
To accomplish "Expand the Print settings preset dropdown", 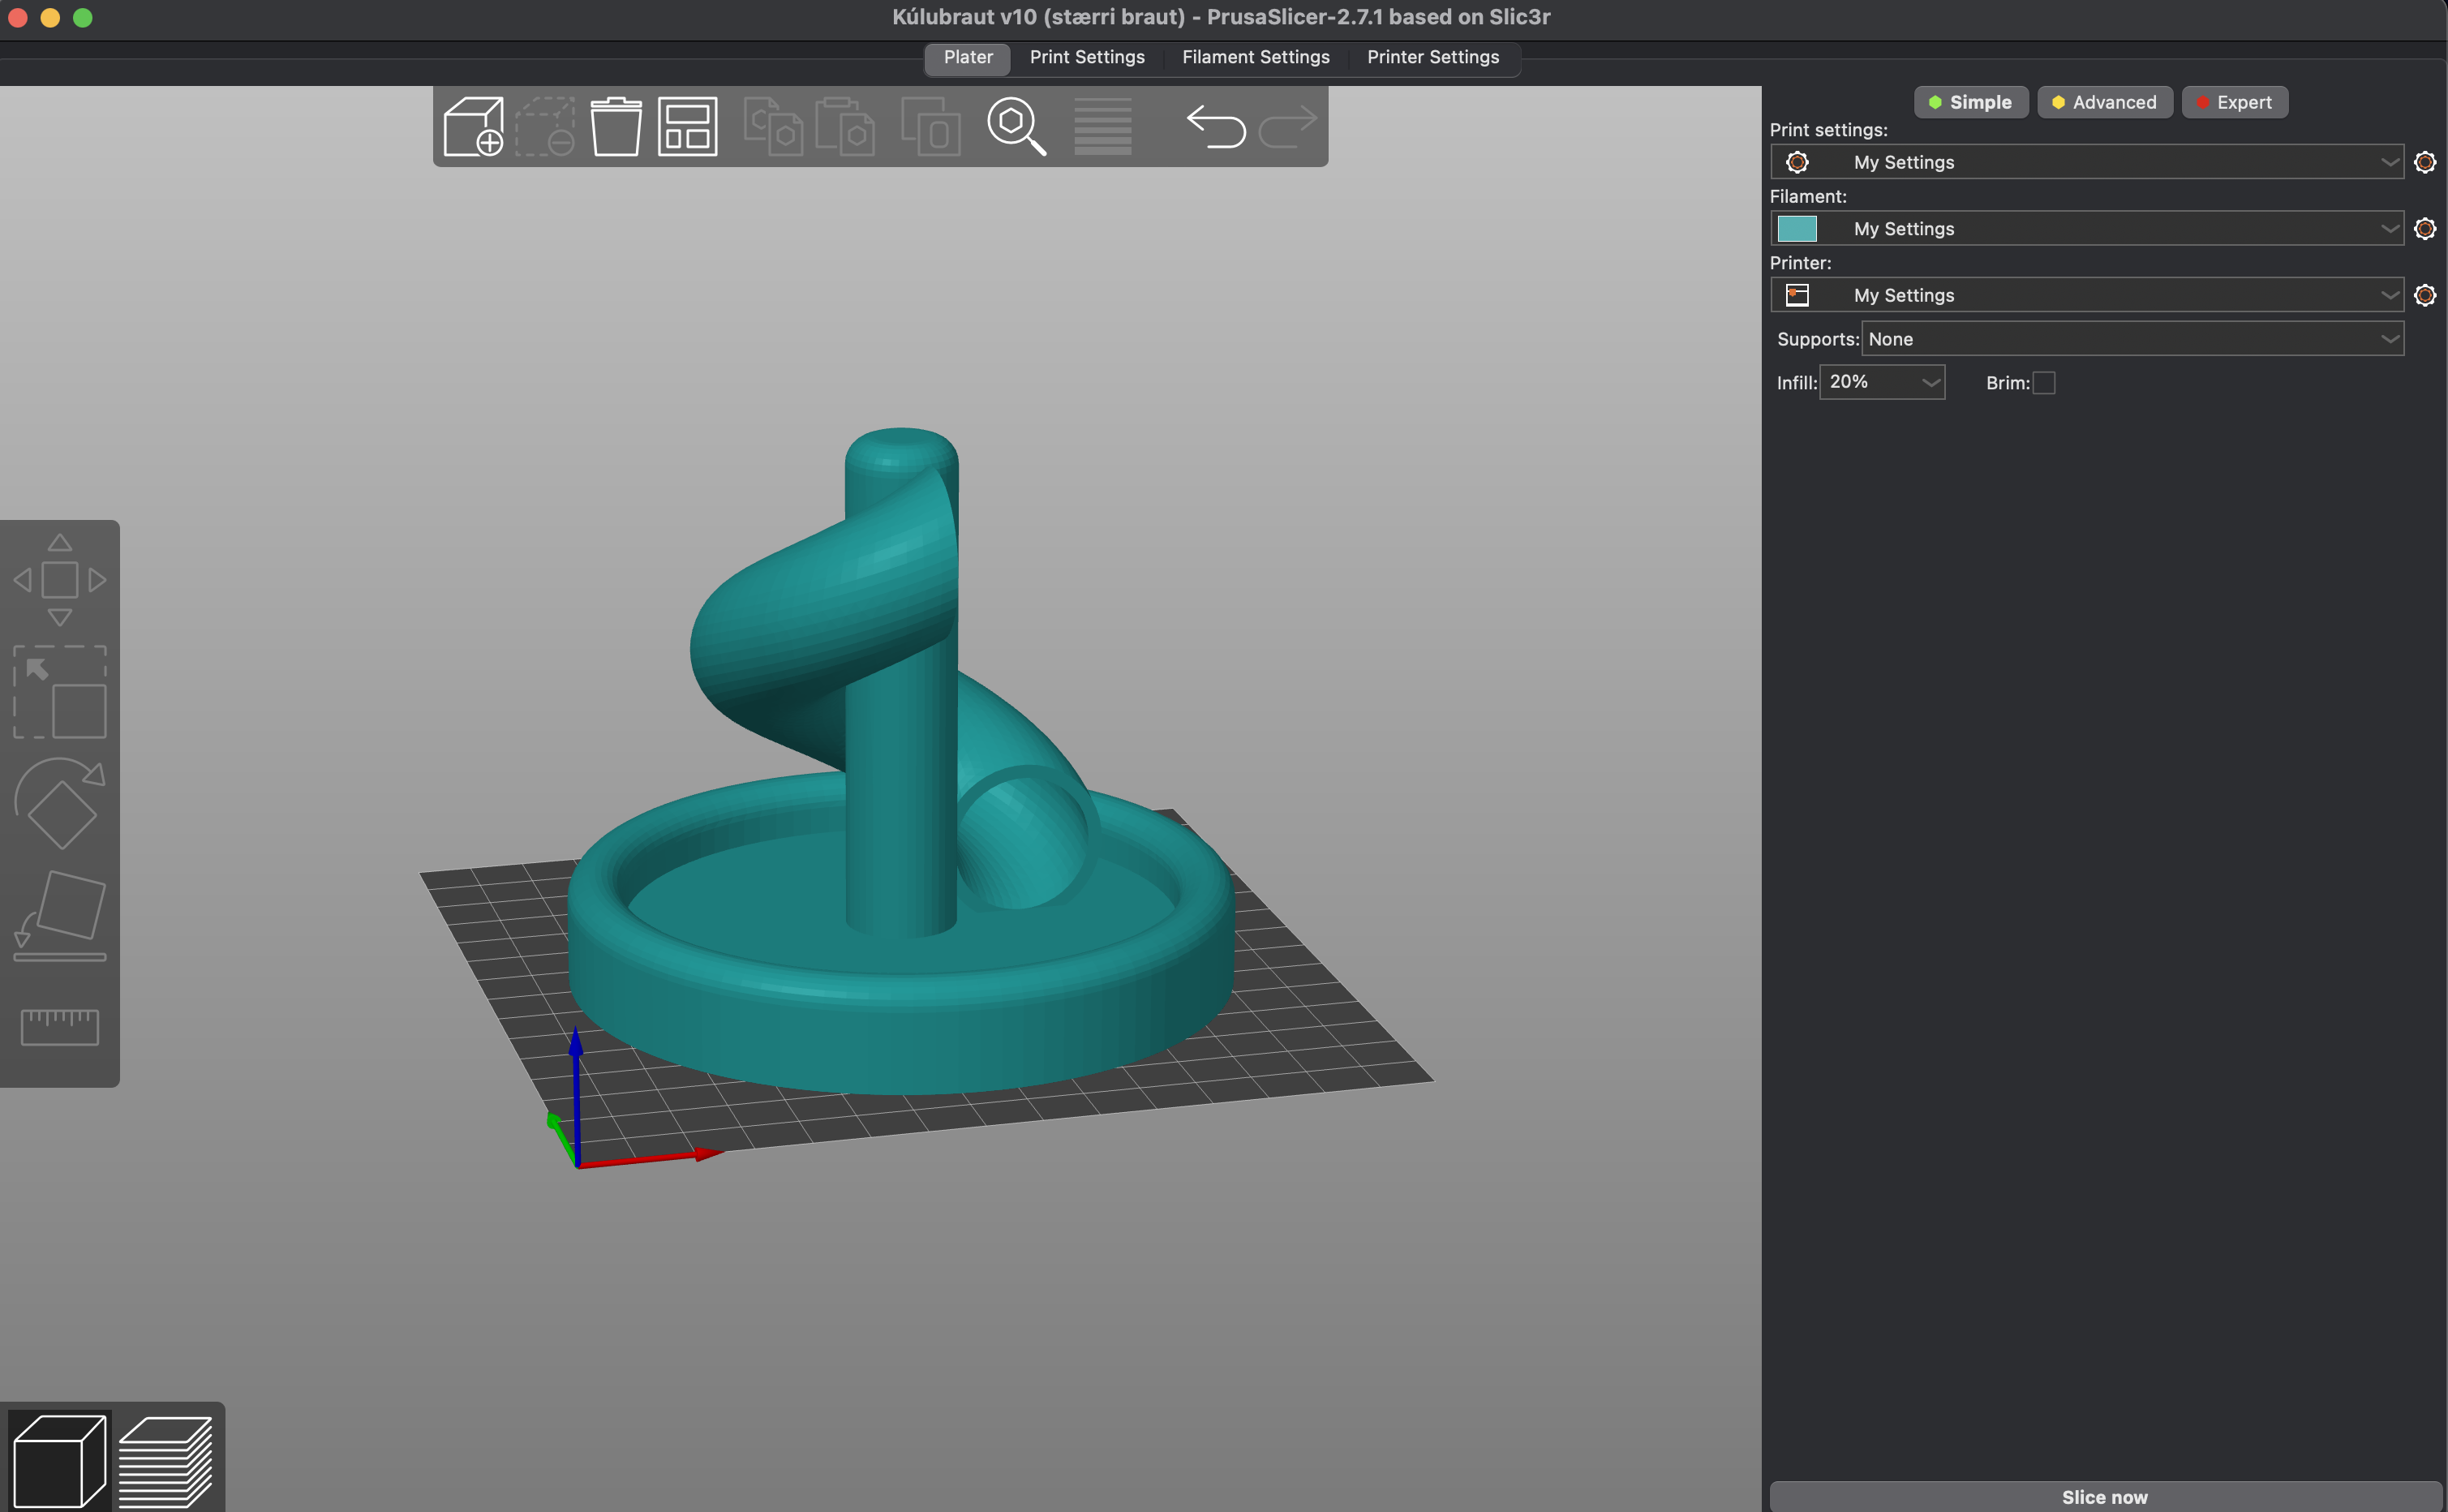I will coord(2389,162).
